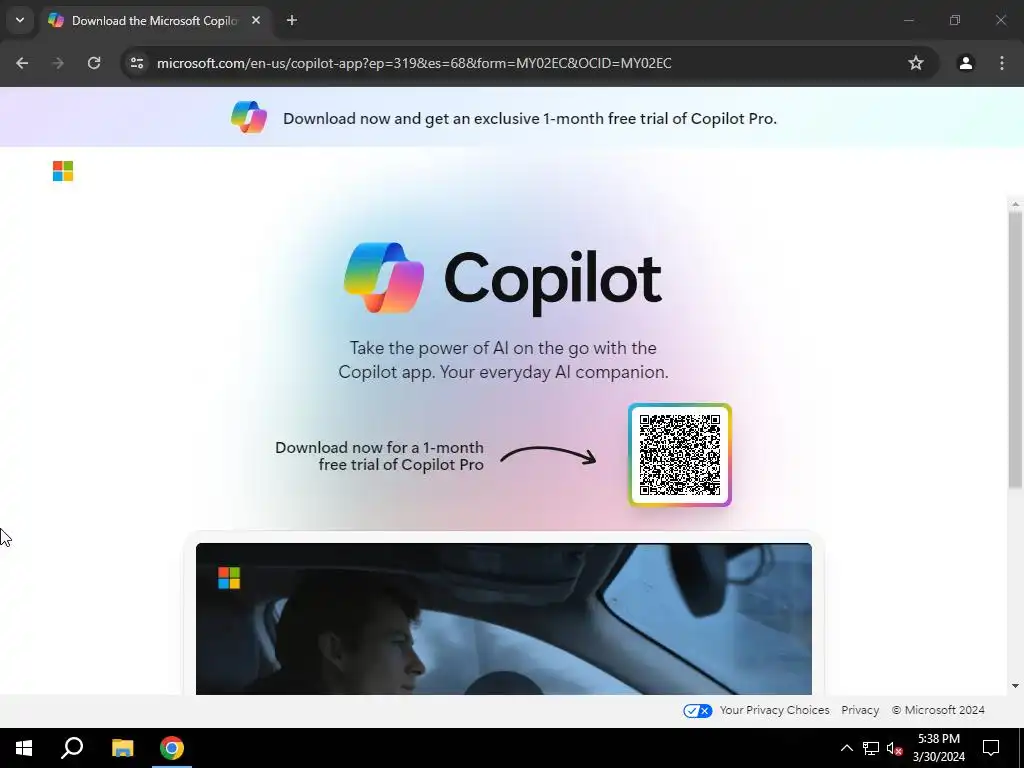Open Windows taskbar search

click(72, 748)
